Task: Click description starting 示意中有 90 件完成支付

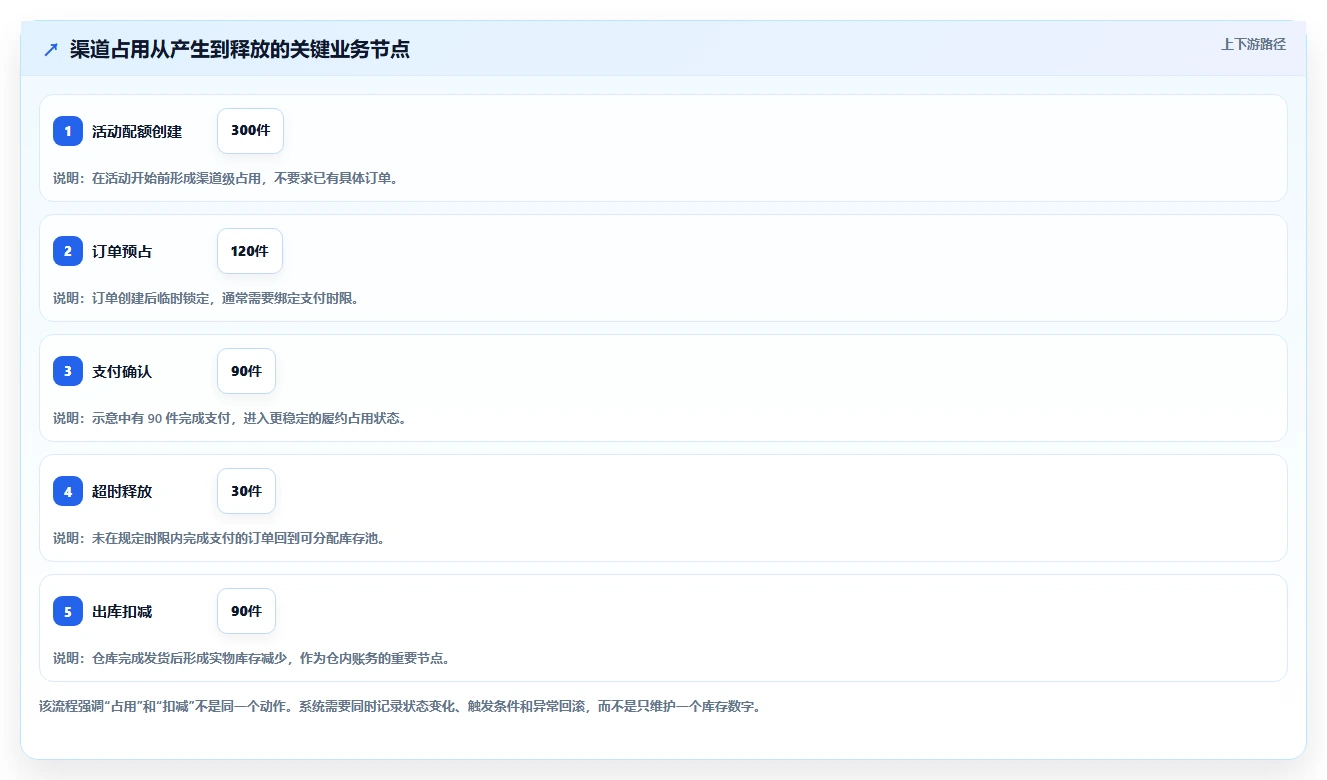Action: point(230,418)
